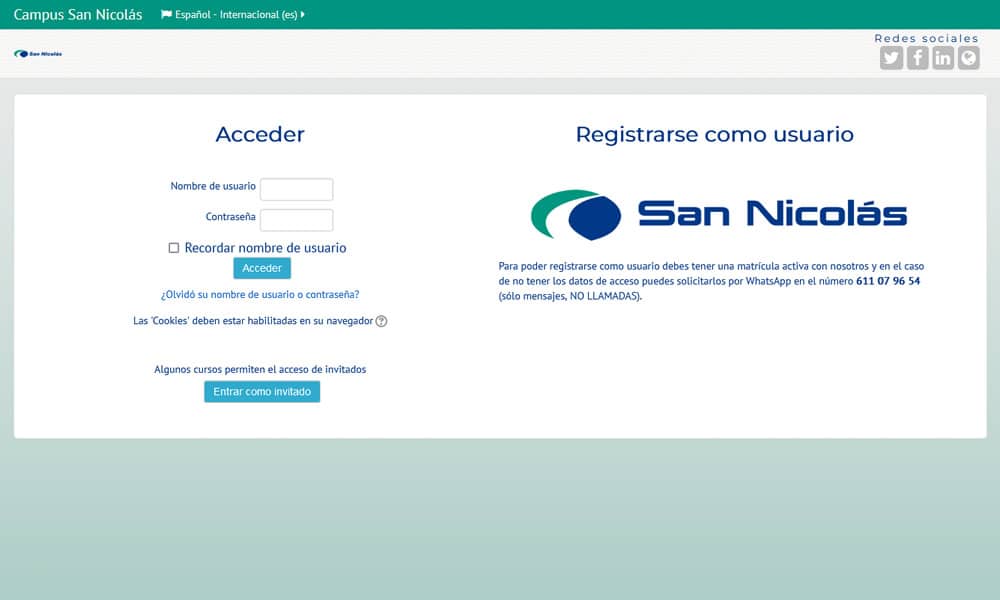
Task: Click the flag icon beside Español
Action: point(166,15)
